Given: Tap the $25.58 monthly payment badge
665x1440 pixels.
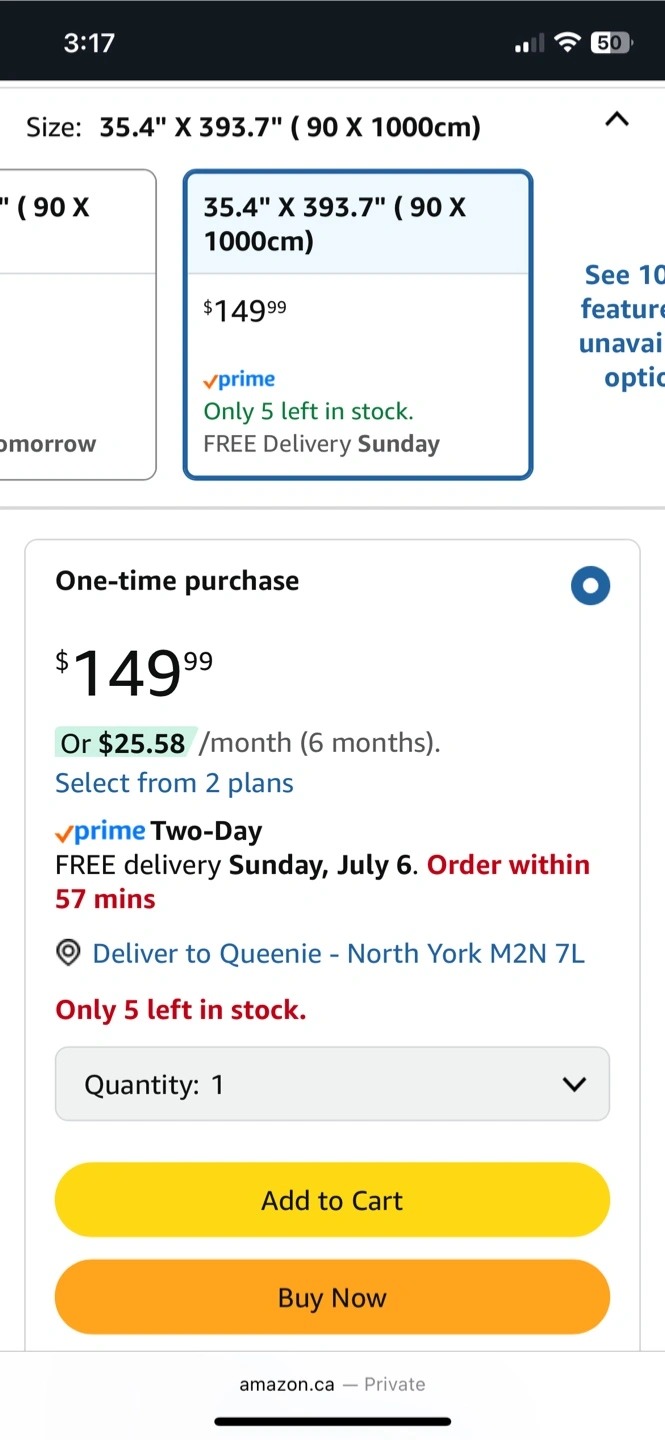Looking at the screenshot, I should pos(124,743).
